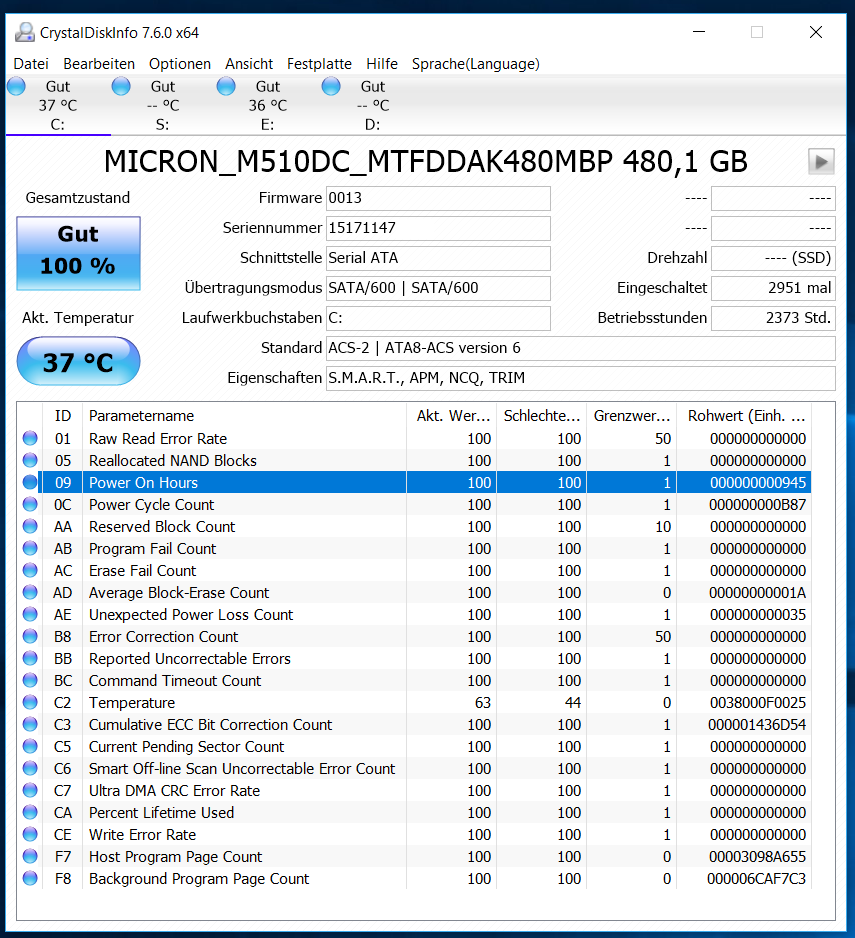The image size is (855, 938).
Task: Click the Schnittstelle field Serial ATA
Action: point(438,258)
